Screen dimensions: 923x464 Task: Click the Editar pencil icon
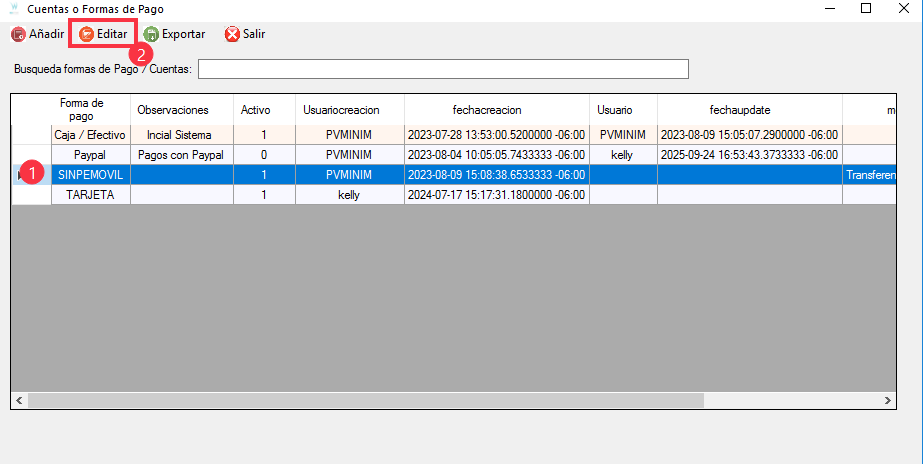pyautogui.click(x=87, y=34)
